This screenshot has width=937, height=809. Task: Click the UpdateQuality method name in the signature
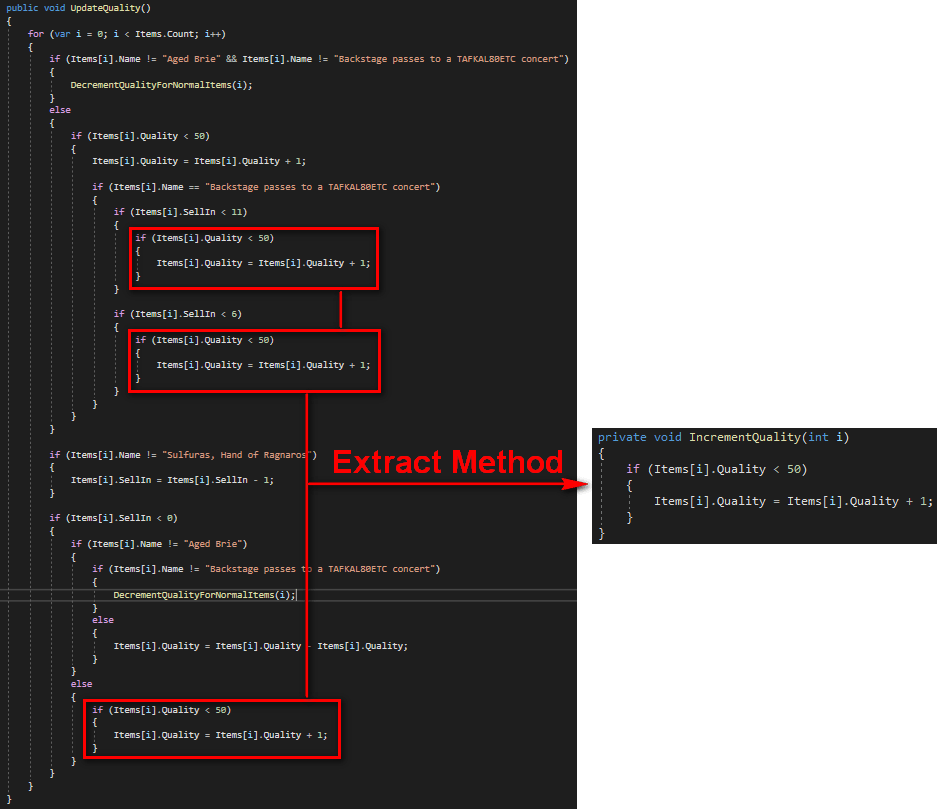pos(108,8)
